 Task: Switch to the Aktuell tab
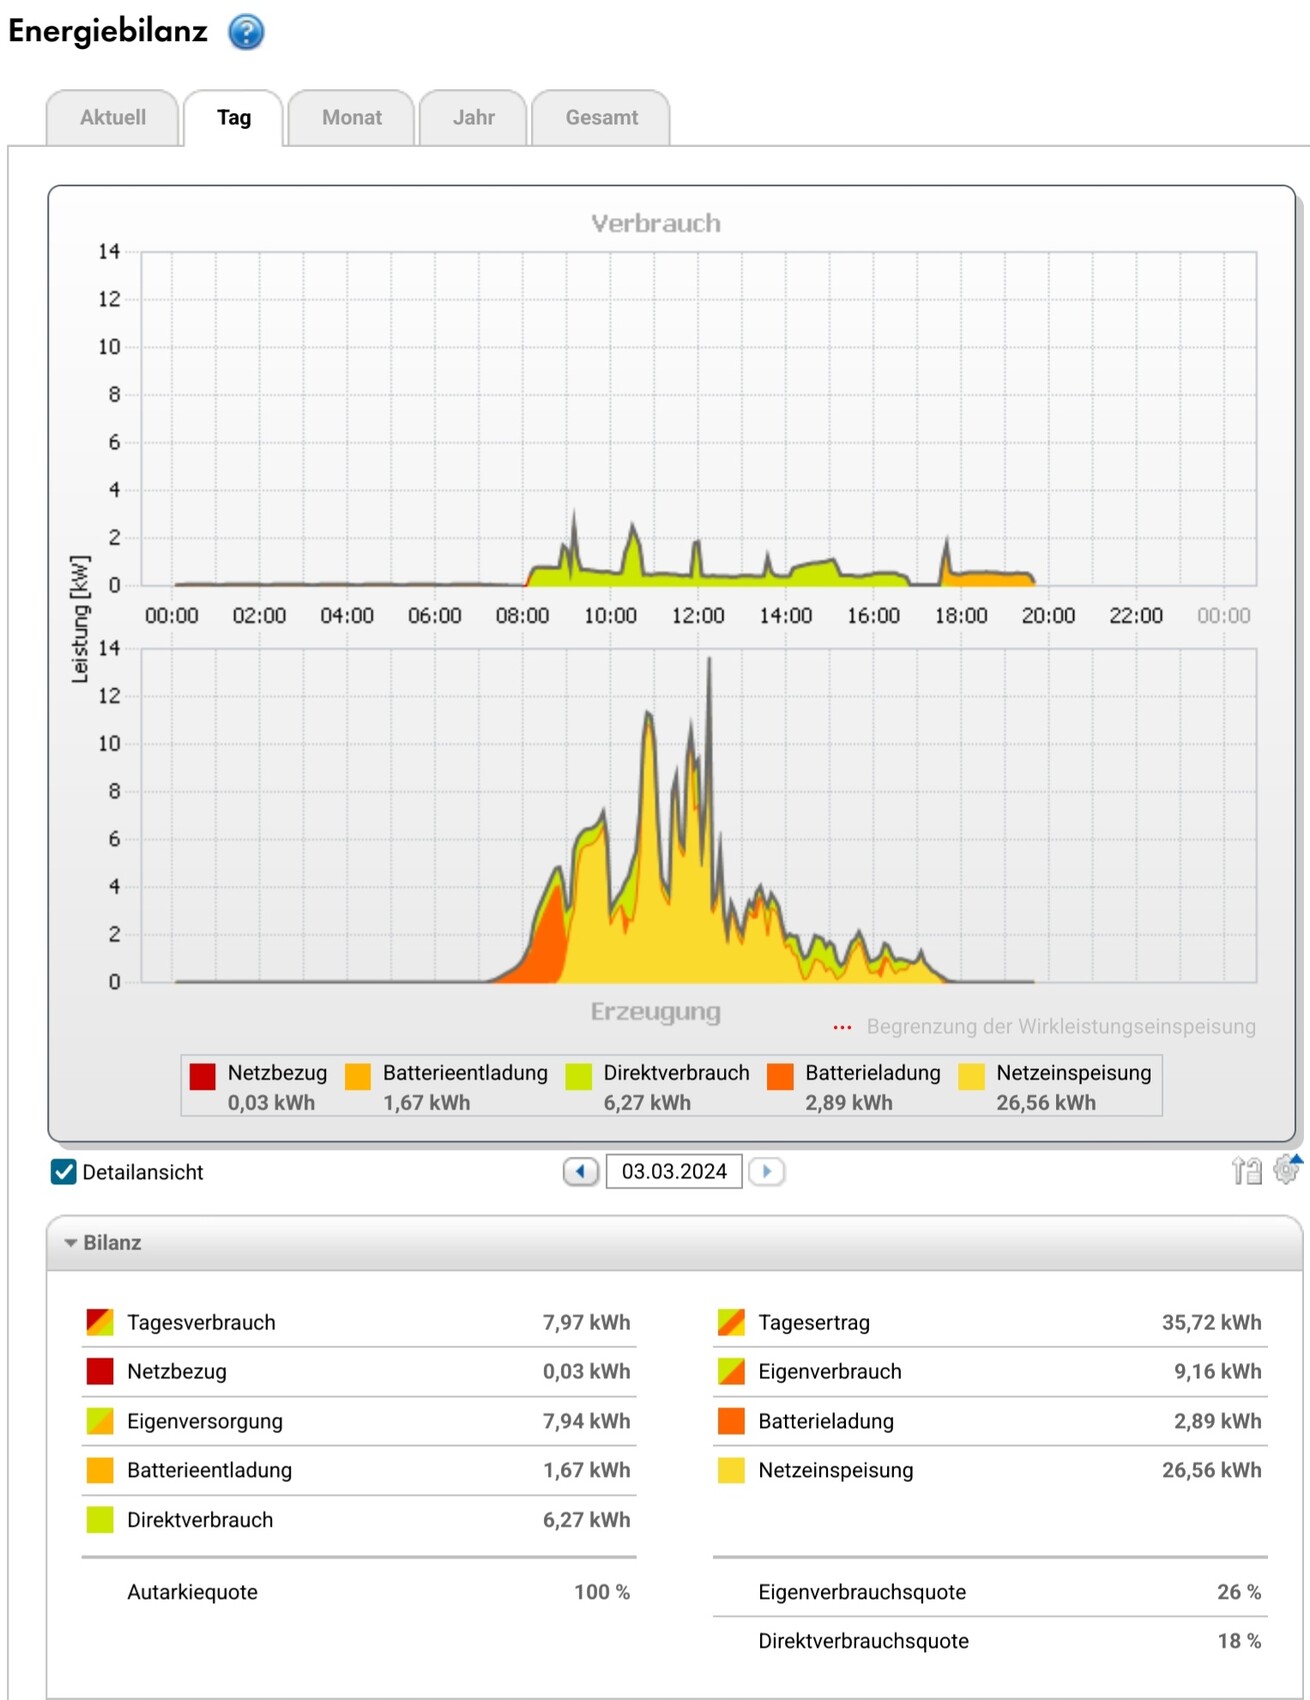113,118
